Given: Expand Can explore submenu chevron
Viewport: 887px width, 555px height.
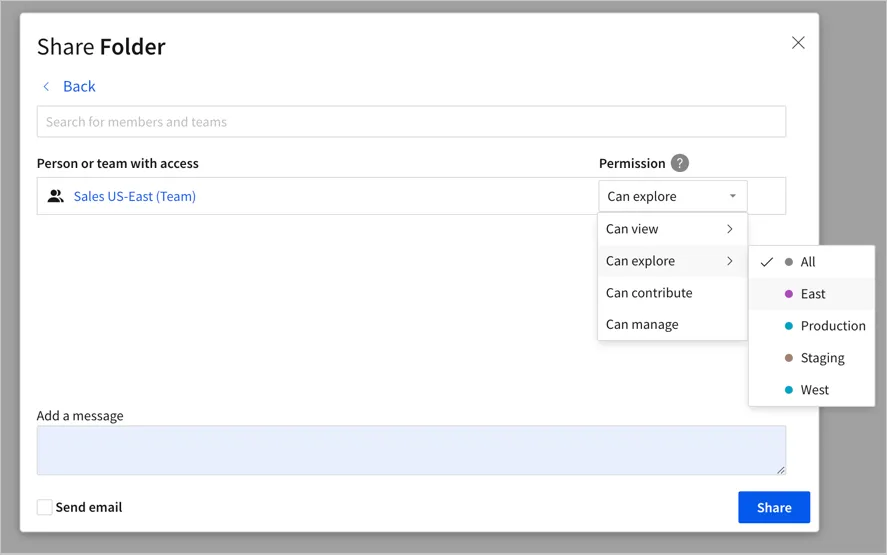Looking at the screenshot, I should (x=730, y=261).
